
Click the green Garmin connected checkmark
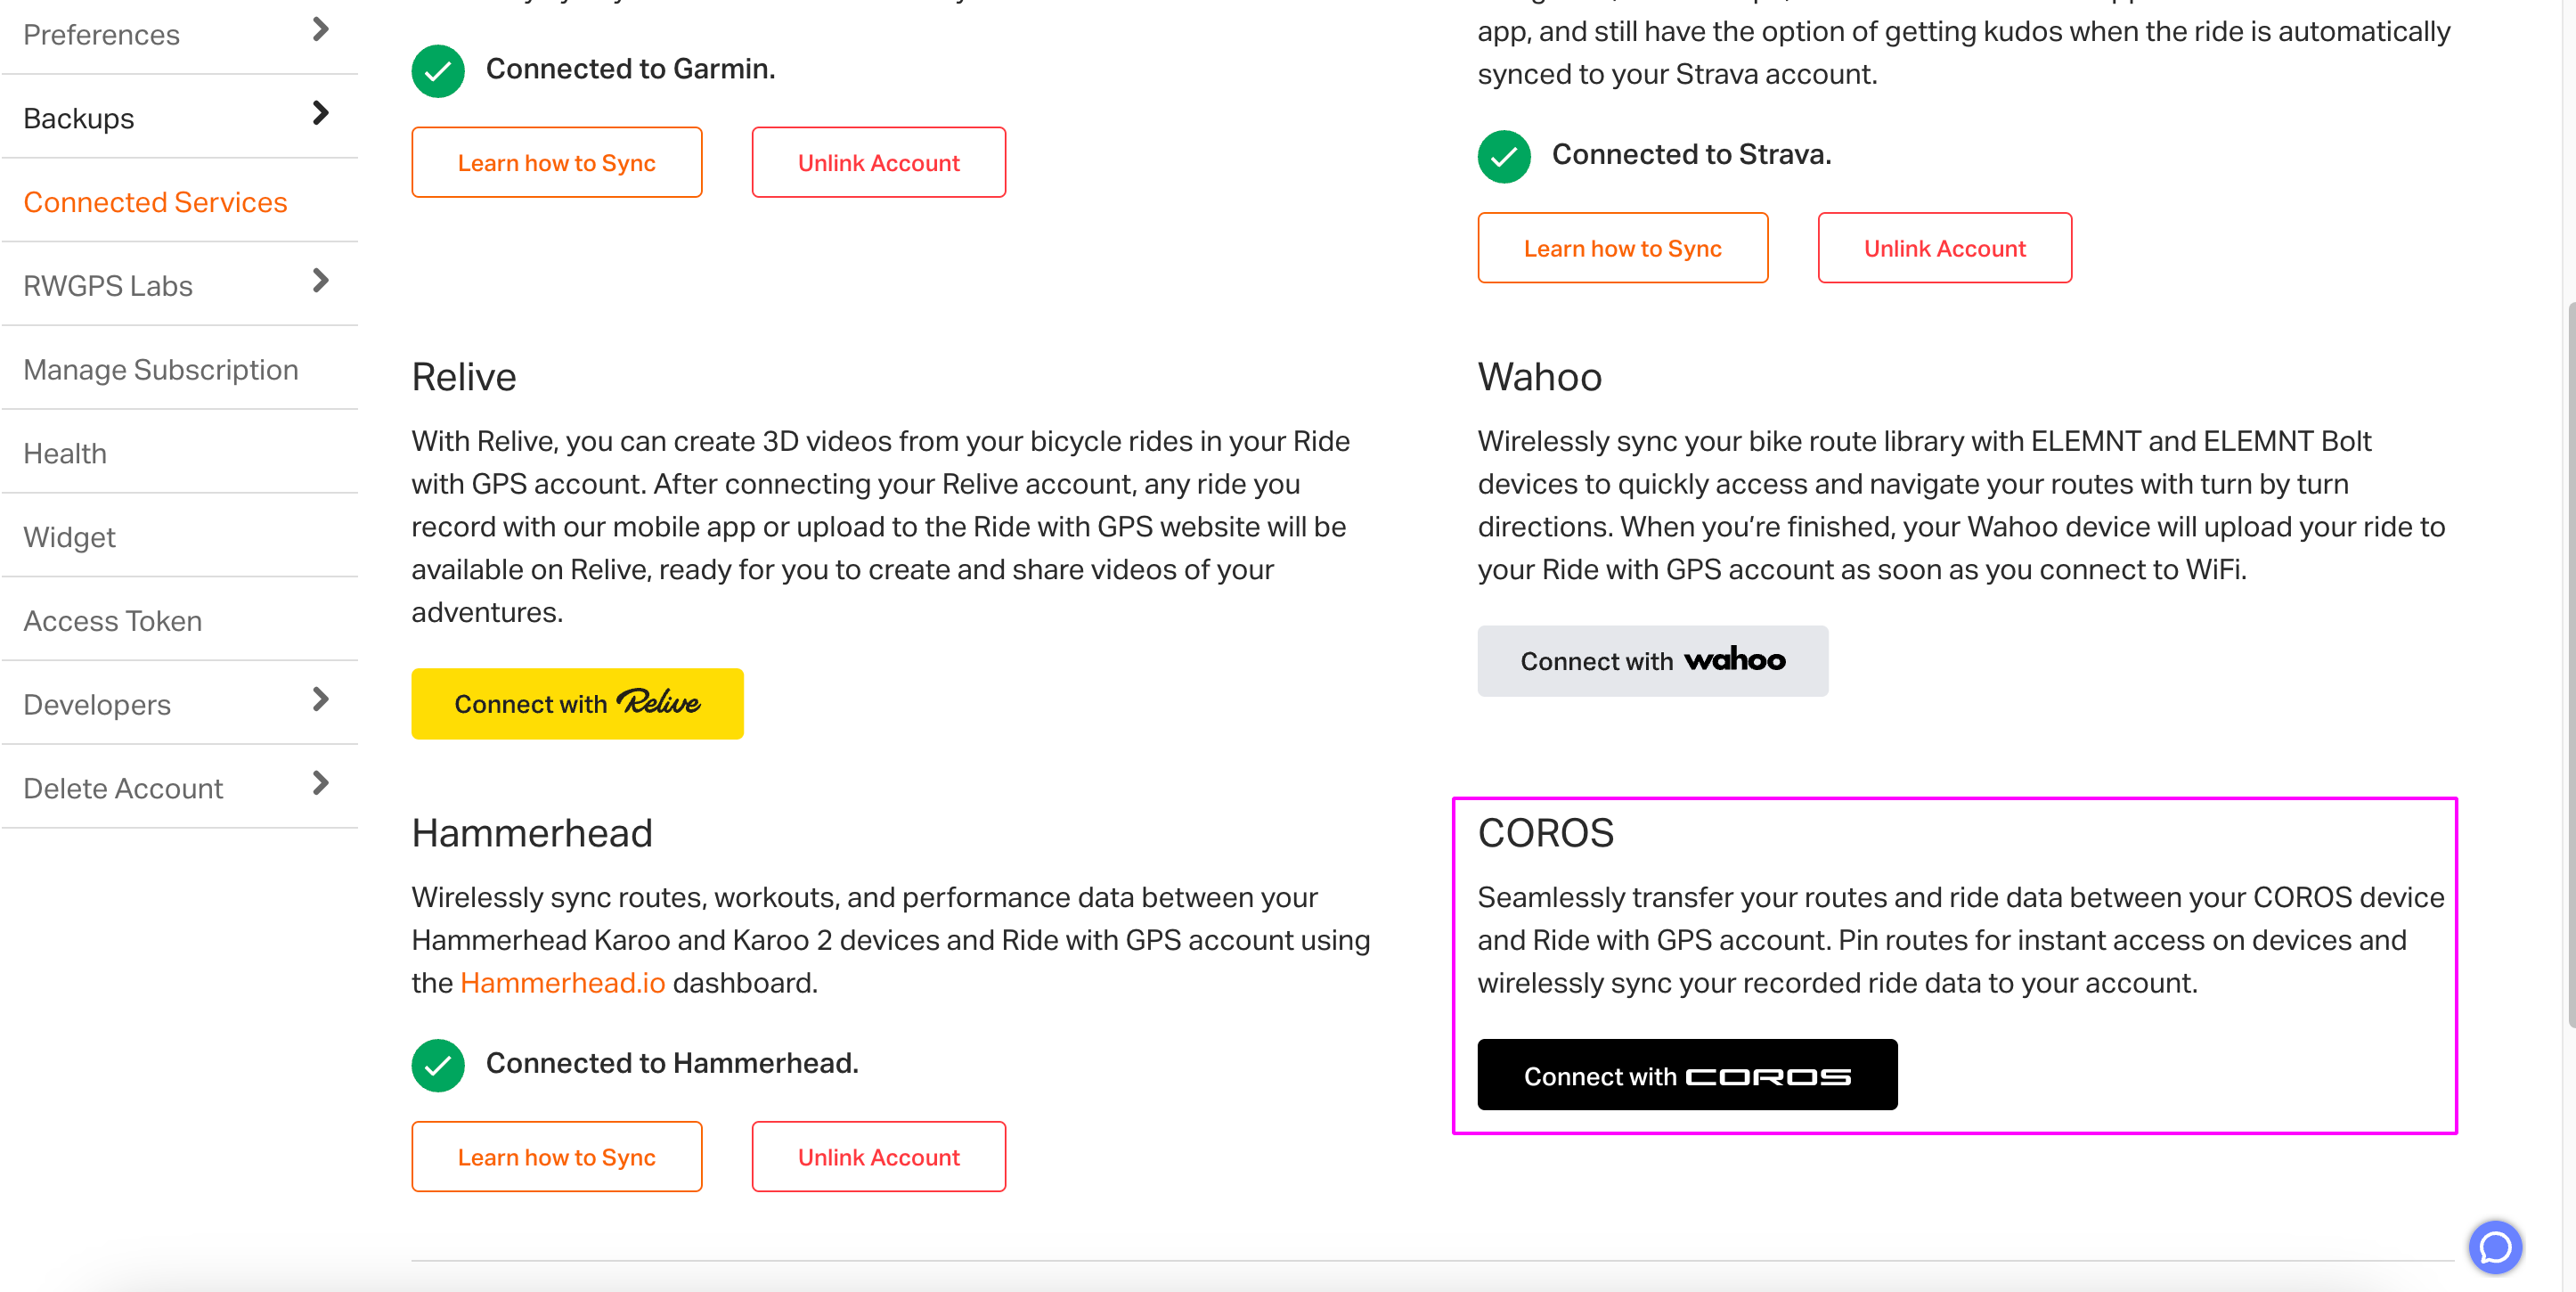(438, 71)
